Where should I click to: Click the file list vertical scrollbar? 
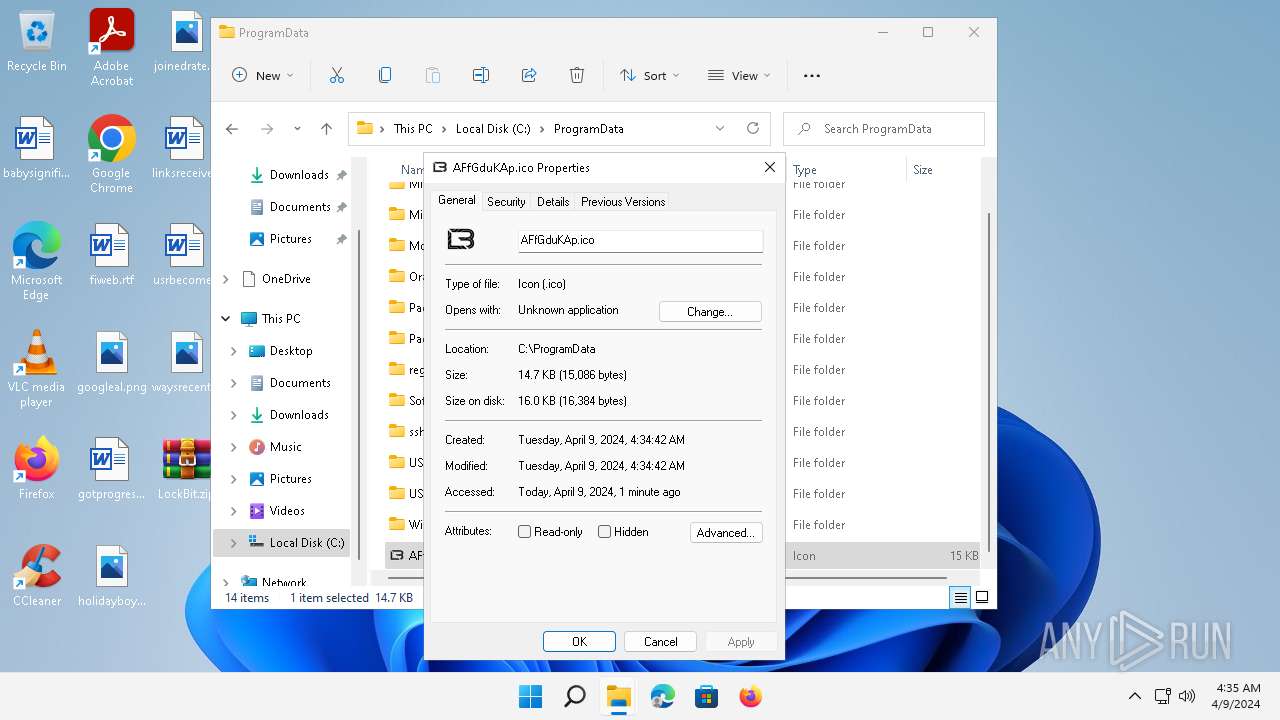[x=989, y=380]
